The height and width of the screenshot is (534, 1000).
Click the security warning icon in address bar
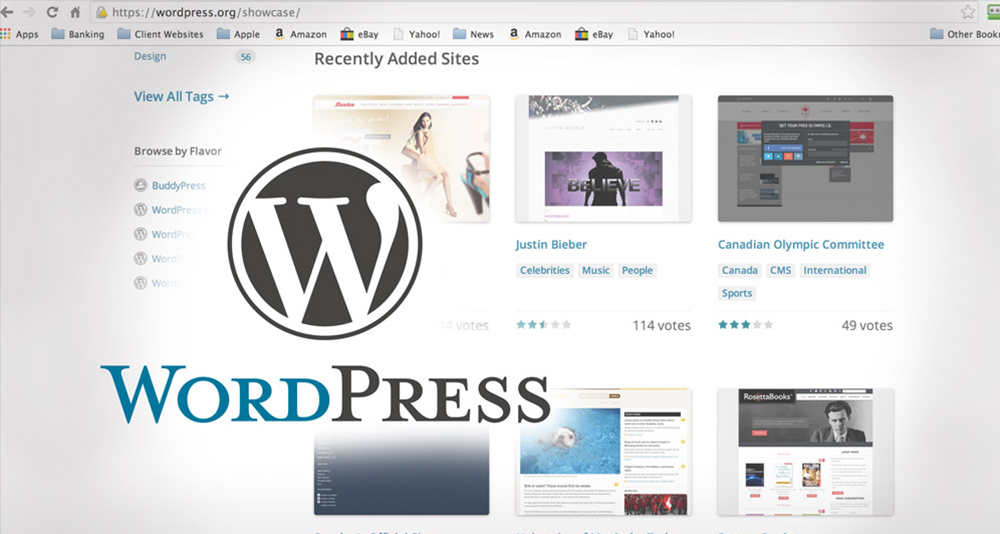[101, 12]
